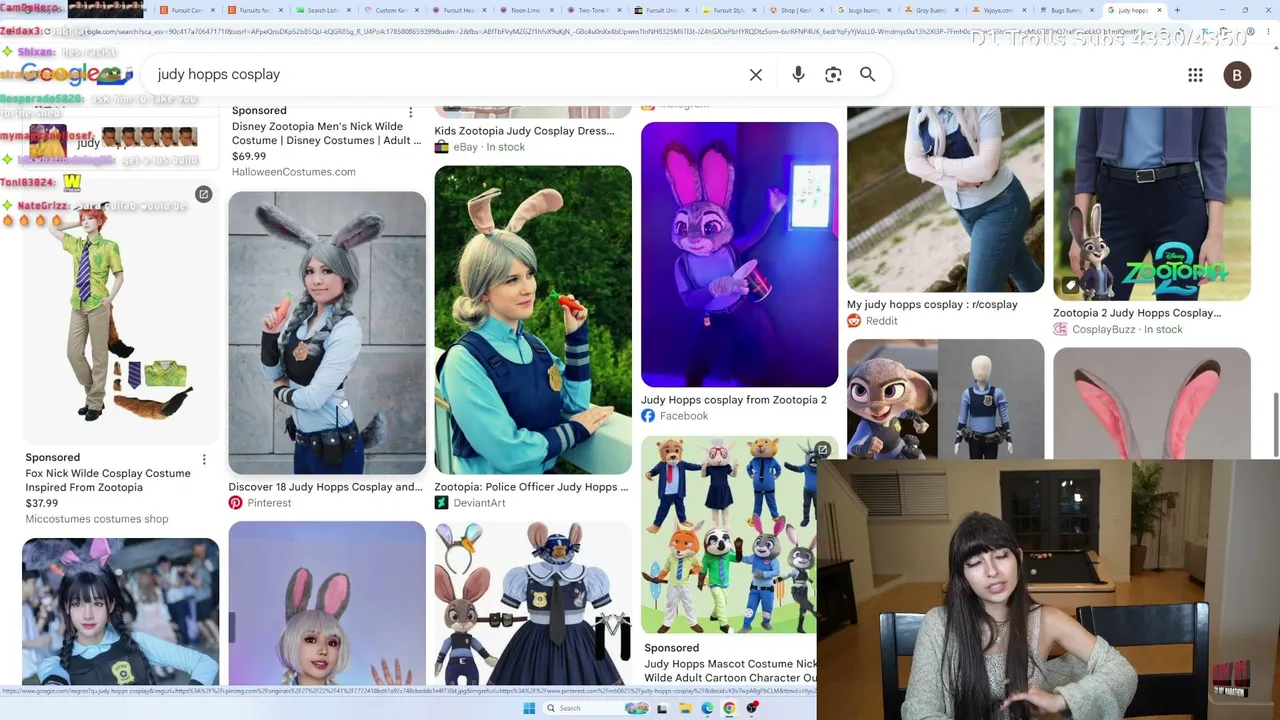The width and height of the screenshot is (1280, 720).
Task: Close the active judy hopps tab
Action: pos(1159,10)
